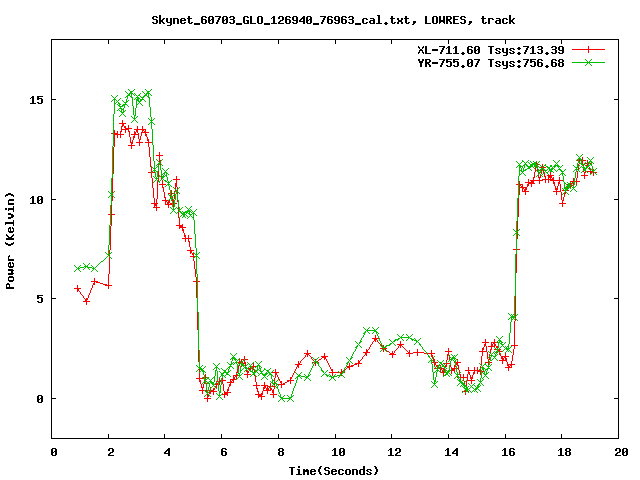Click the x-axis tick label 20
This screenshot has height=480, width=640.
(621, 452)
